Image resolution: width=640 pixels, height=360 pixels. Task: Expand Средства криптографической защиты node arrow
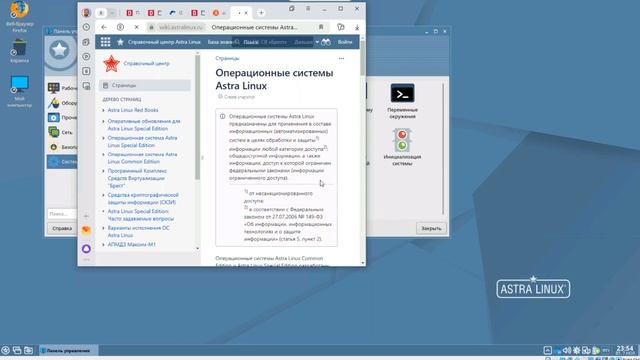click(104, 195)
